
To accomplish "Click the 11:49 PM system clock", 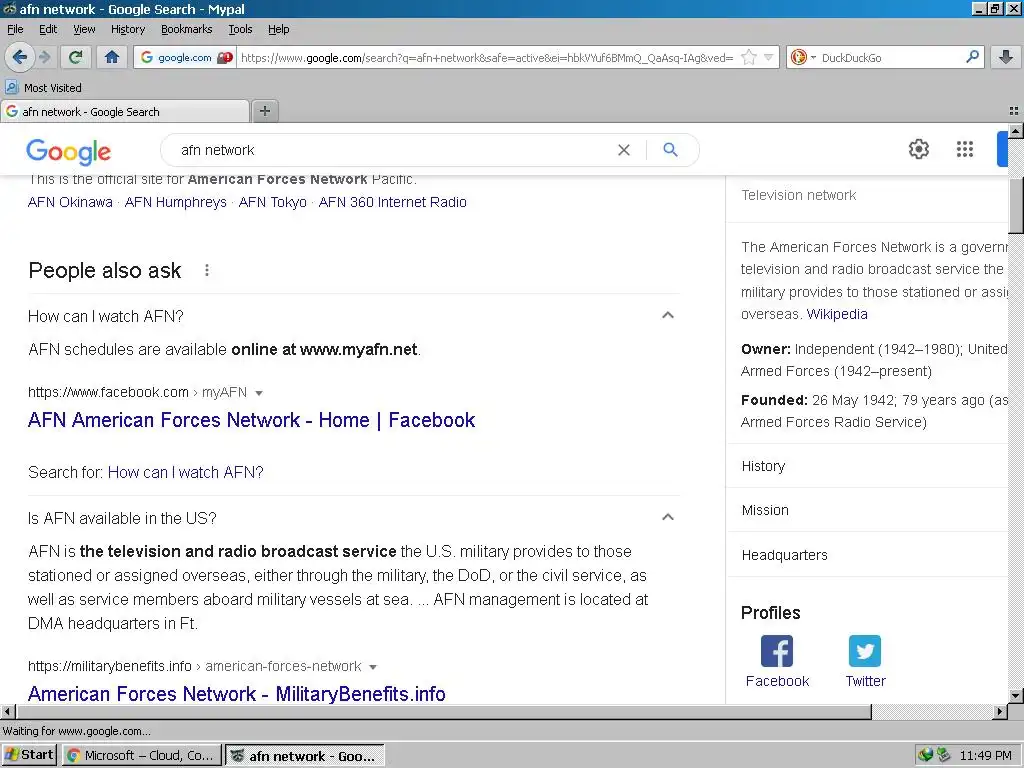I will pyautogui.click(x=985, y=756).
